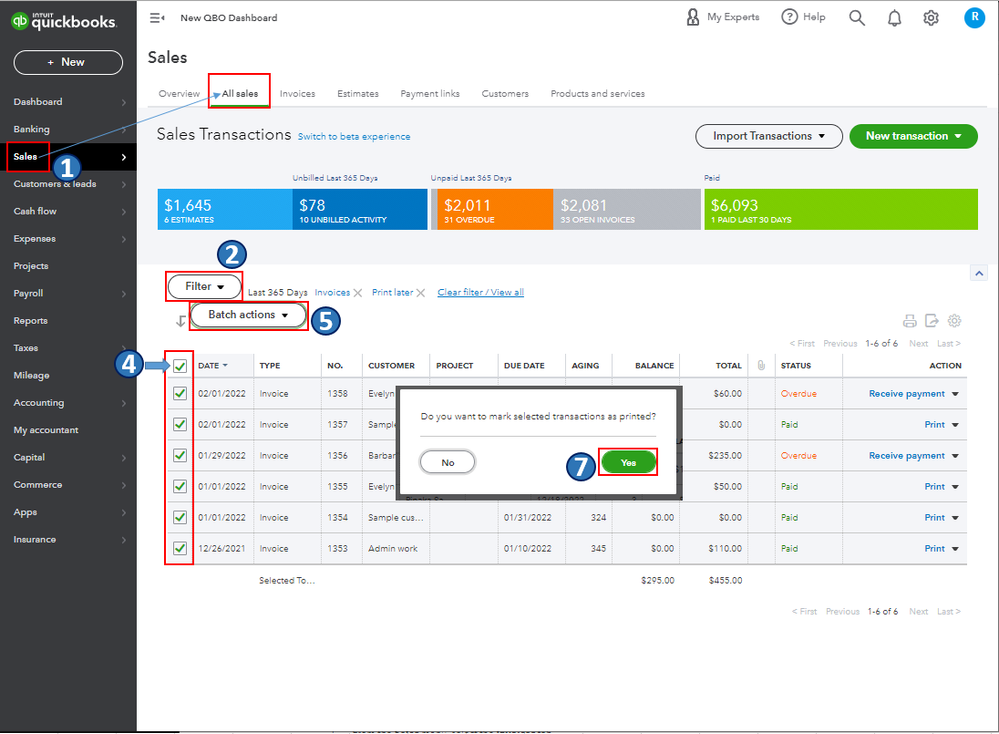
Task: Open the search magnifier icon
Action: tap(857, 18)
